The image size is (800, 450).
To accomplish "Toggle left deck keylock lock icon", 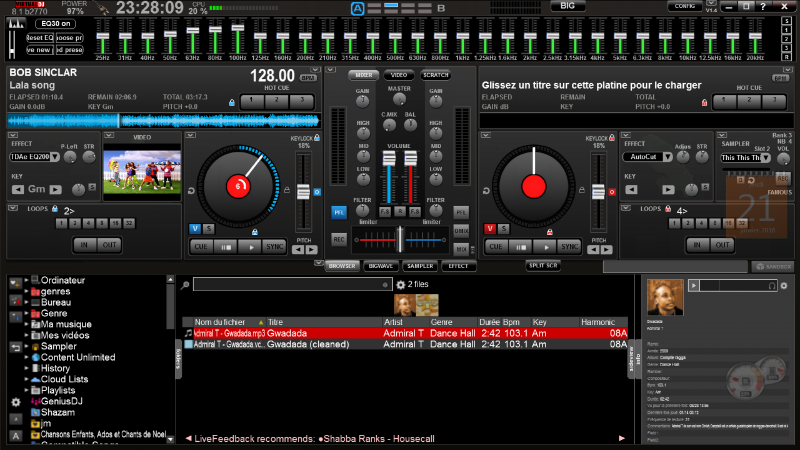I will click(317, 138).
